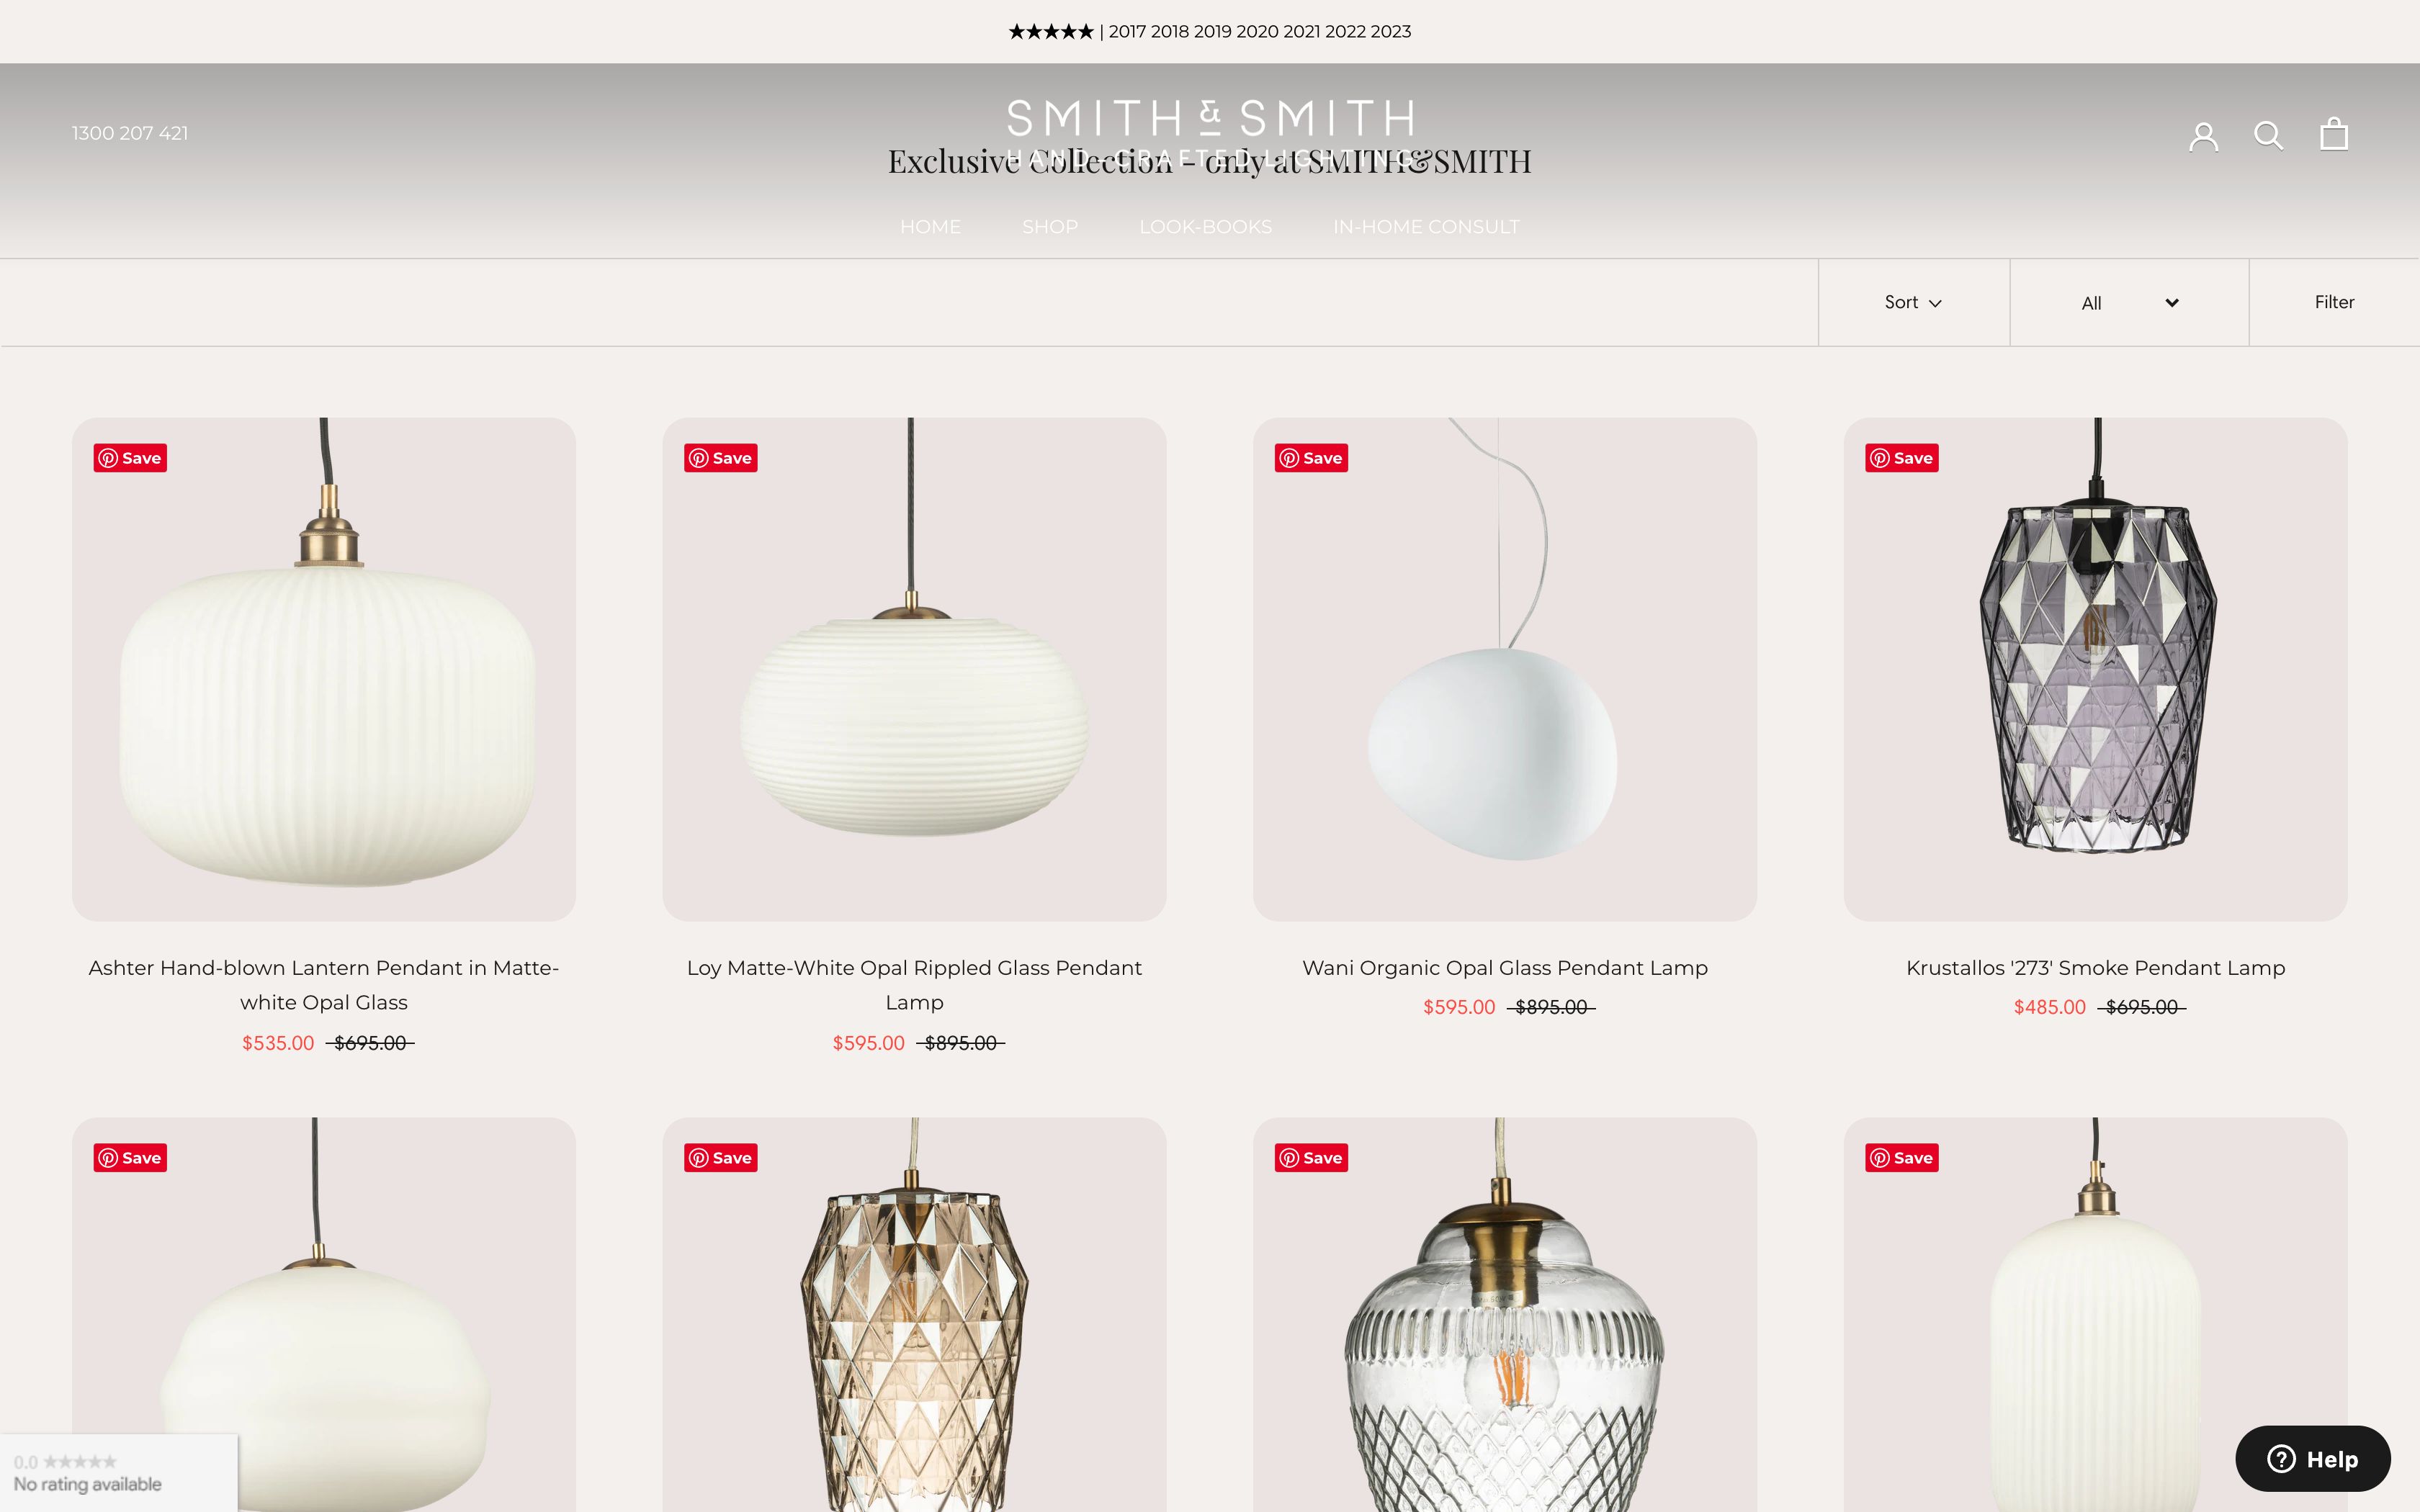Screen dimensions: 2420x1512
Task: Save the Wani Organic Opal Pendant to Pinterest
Action: (x=1311, y=458)
